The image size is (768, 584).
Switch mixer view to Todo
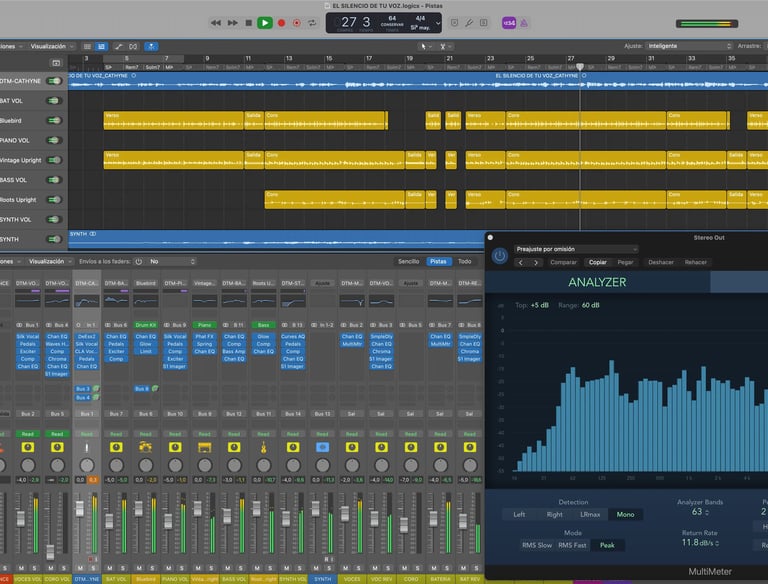(464, 261)
